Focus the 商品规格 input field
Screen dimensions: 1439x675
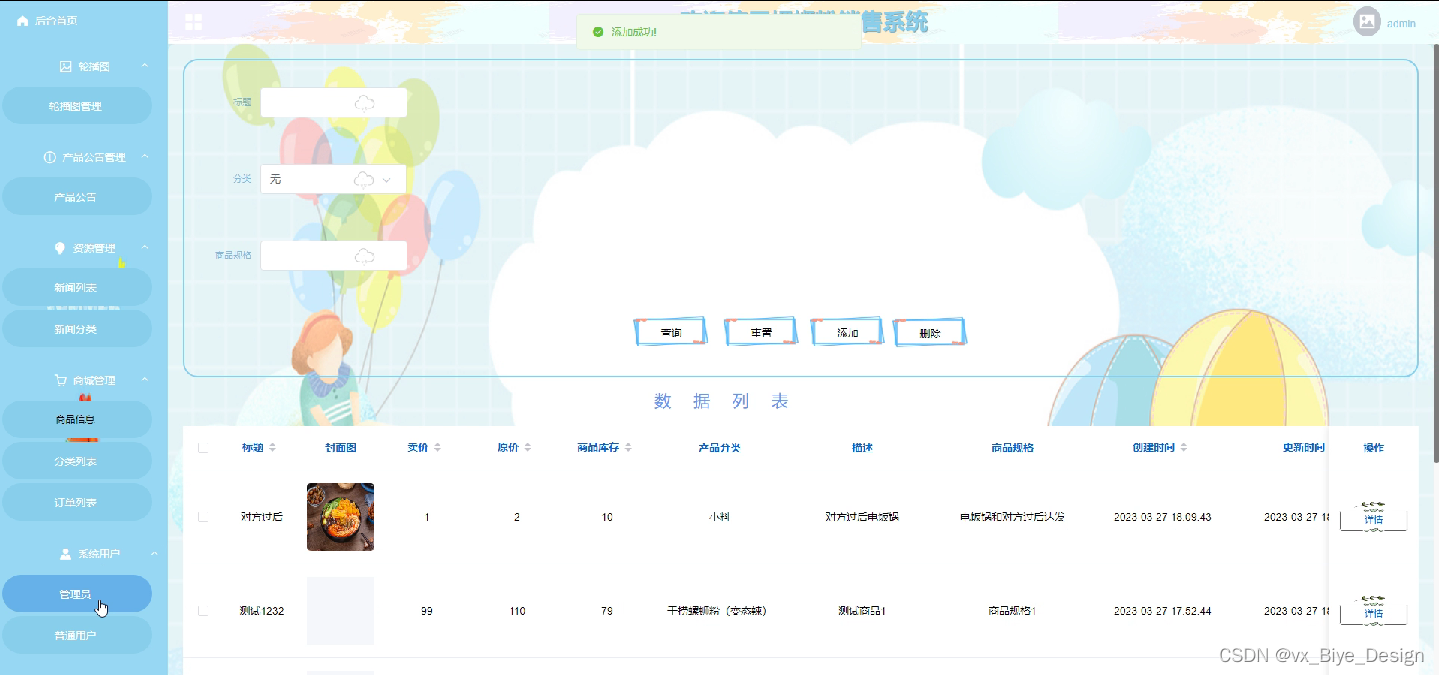tap(333, 256)
